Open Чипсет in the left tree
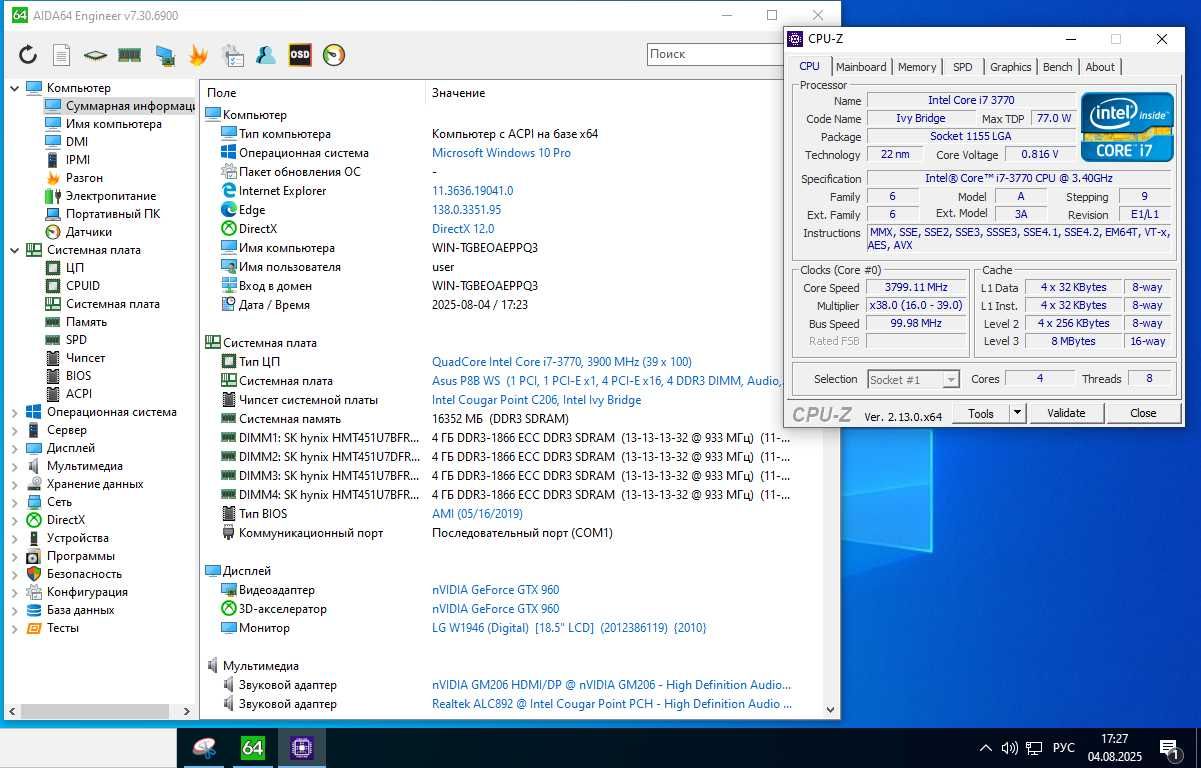The width and height of the screenshot is (1201, 768). click(85, 358)
